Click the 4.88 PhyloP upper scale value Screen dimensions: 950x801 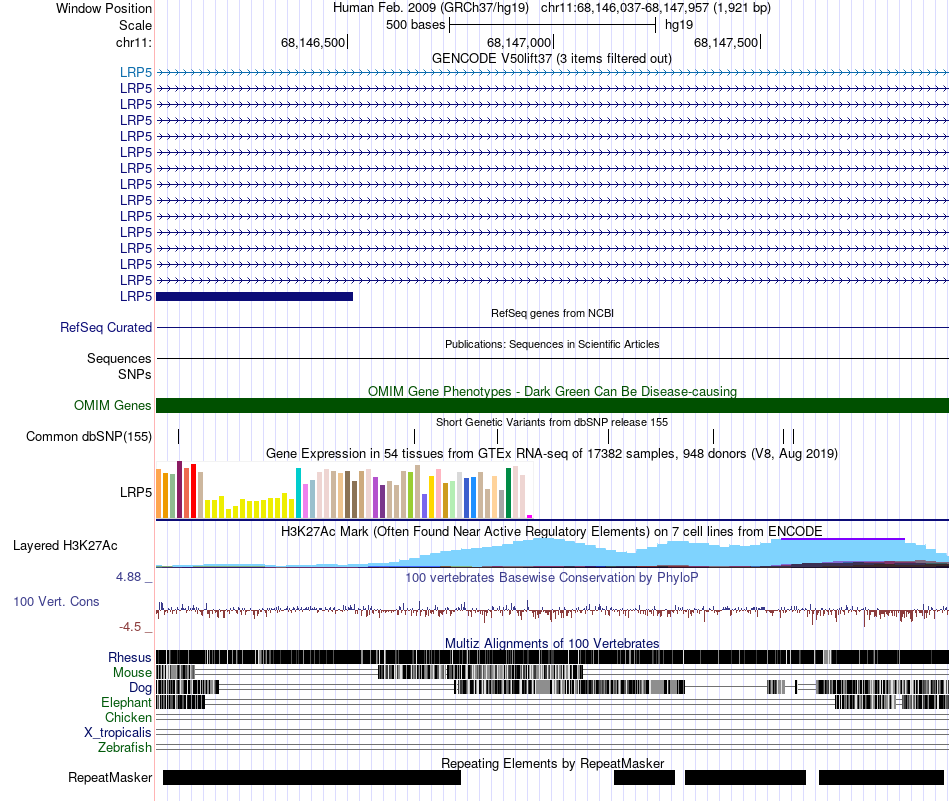(x=128, y=577)
